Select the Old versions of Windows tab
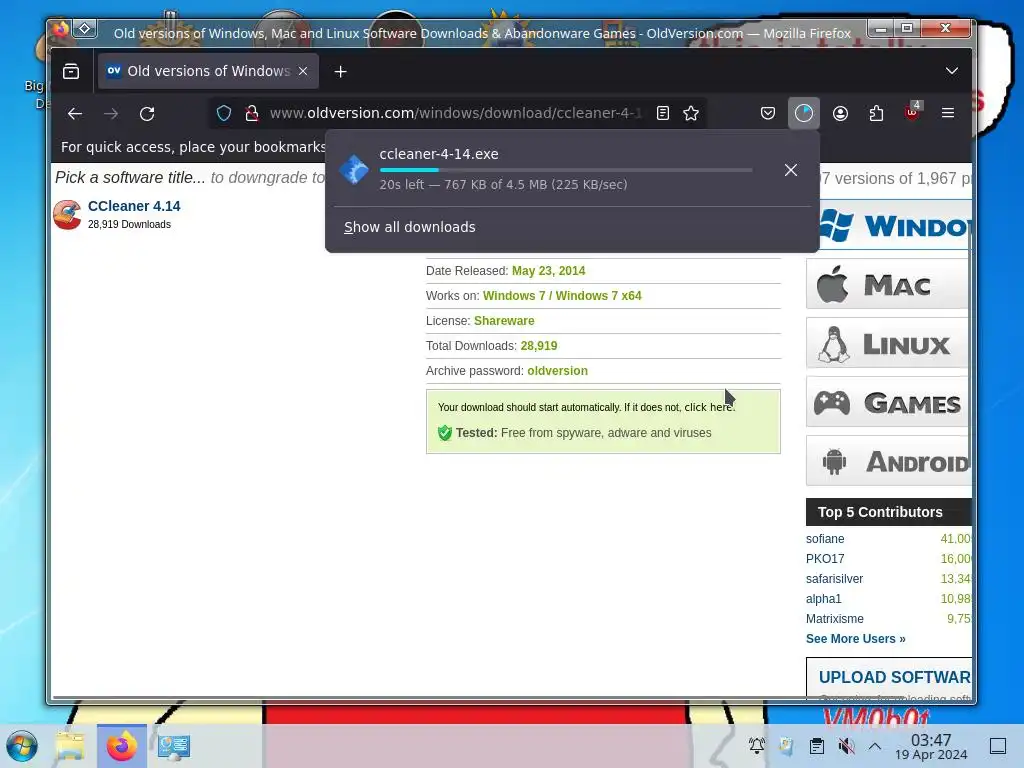This screenshot has height=768, width=1024. (x=208, y=71)
